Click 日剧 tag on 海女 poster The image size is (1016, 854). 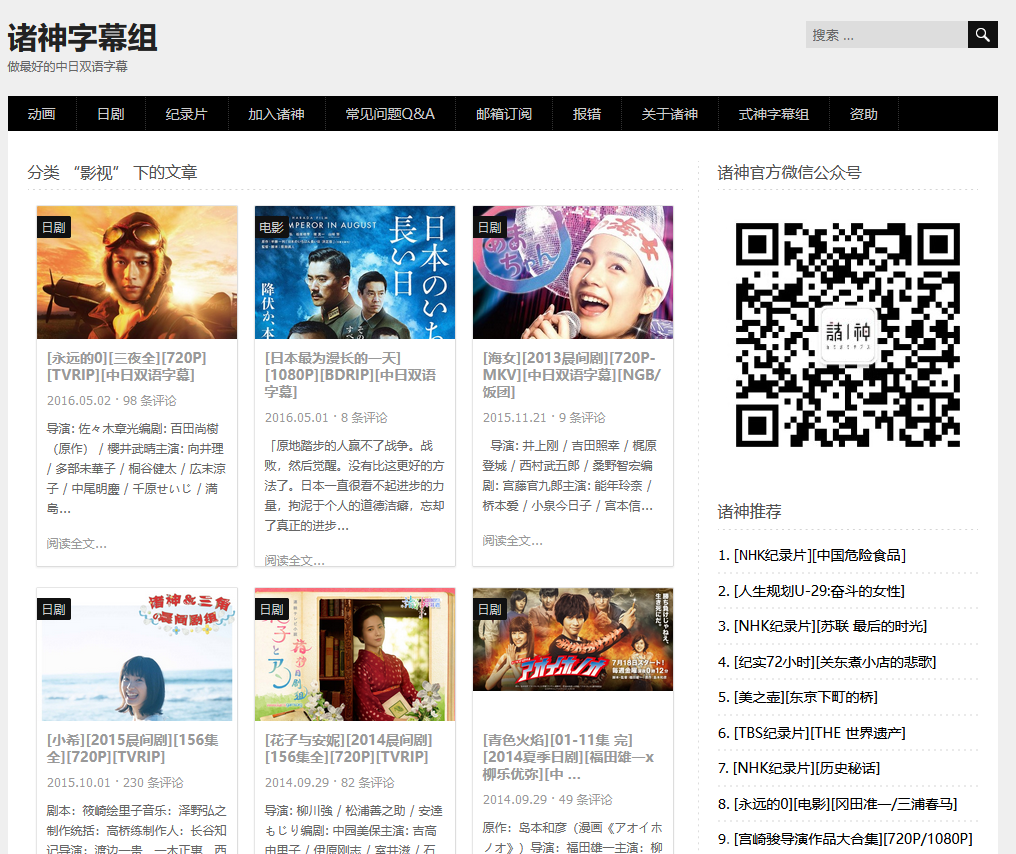click(490, 227)
